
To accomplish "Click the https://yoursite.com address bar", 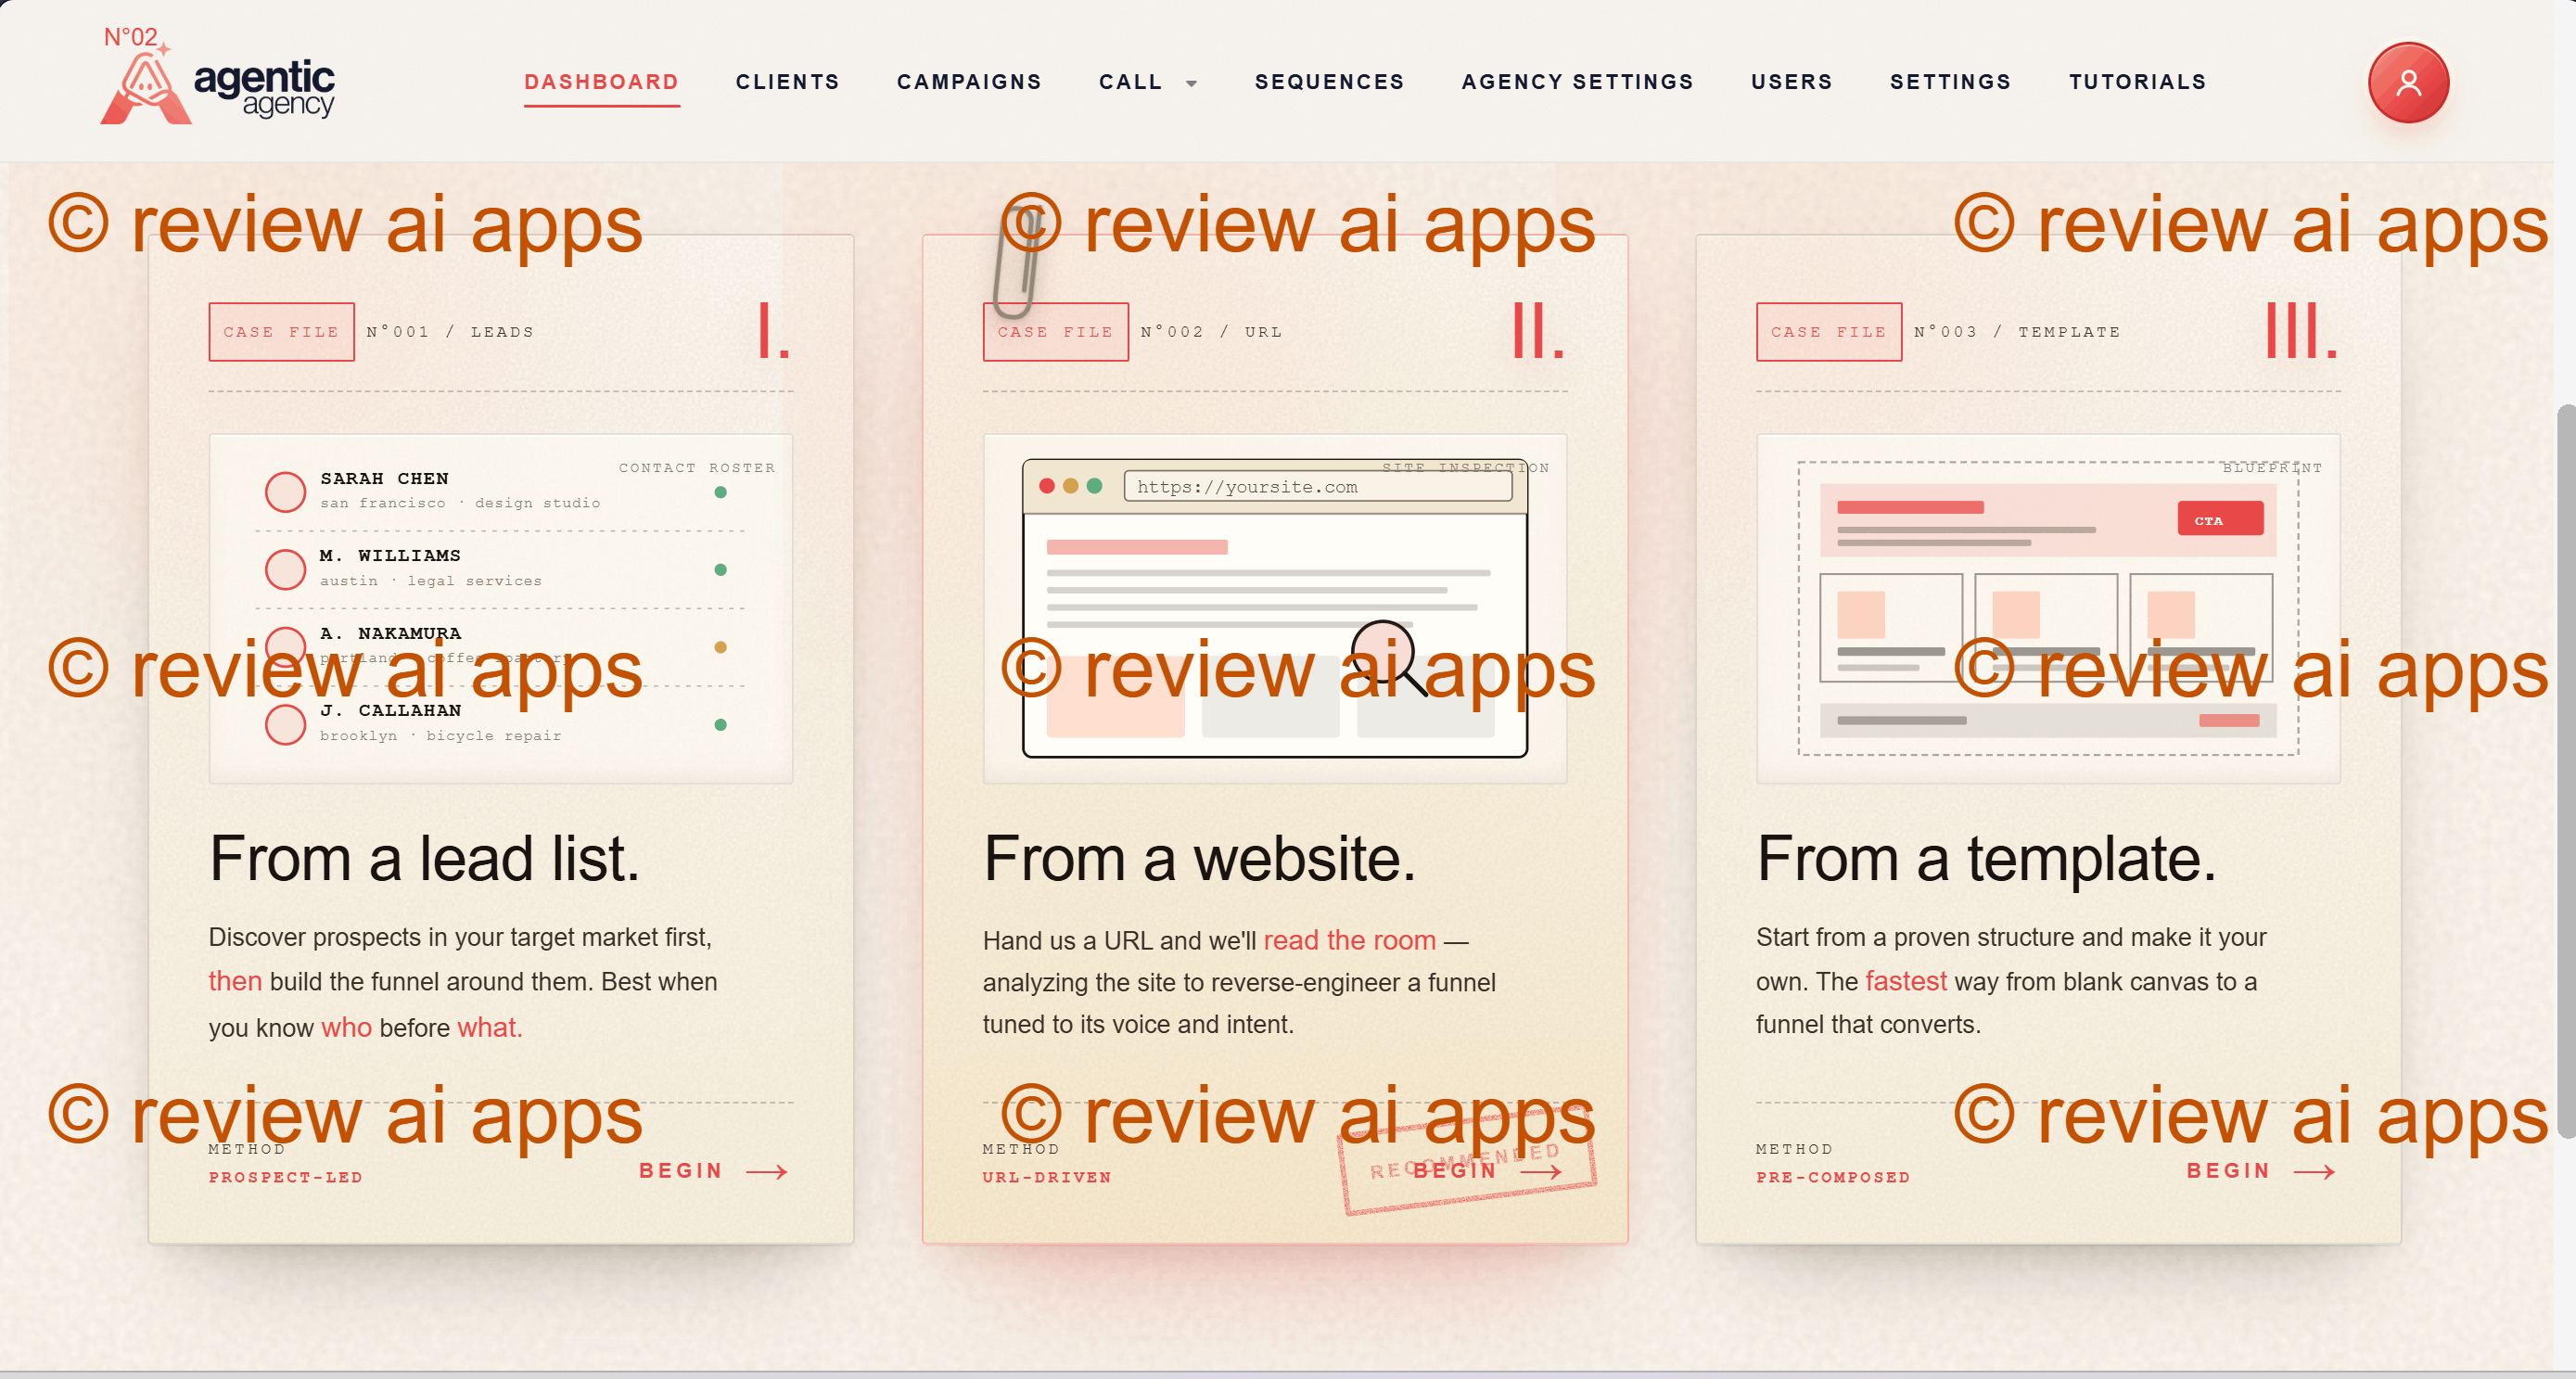I will click(x=1317, y=486).
